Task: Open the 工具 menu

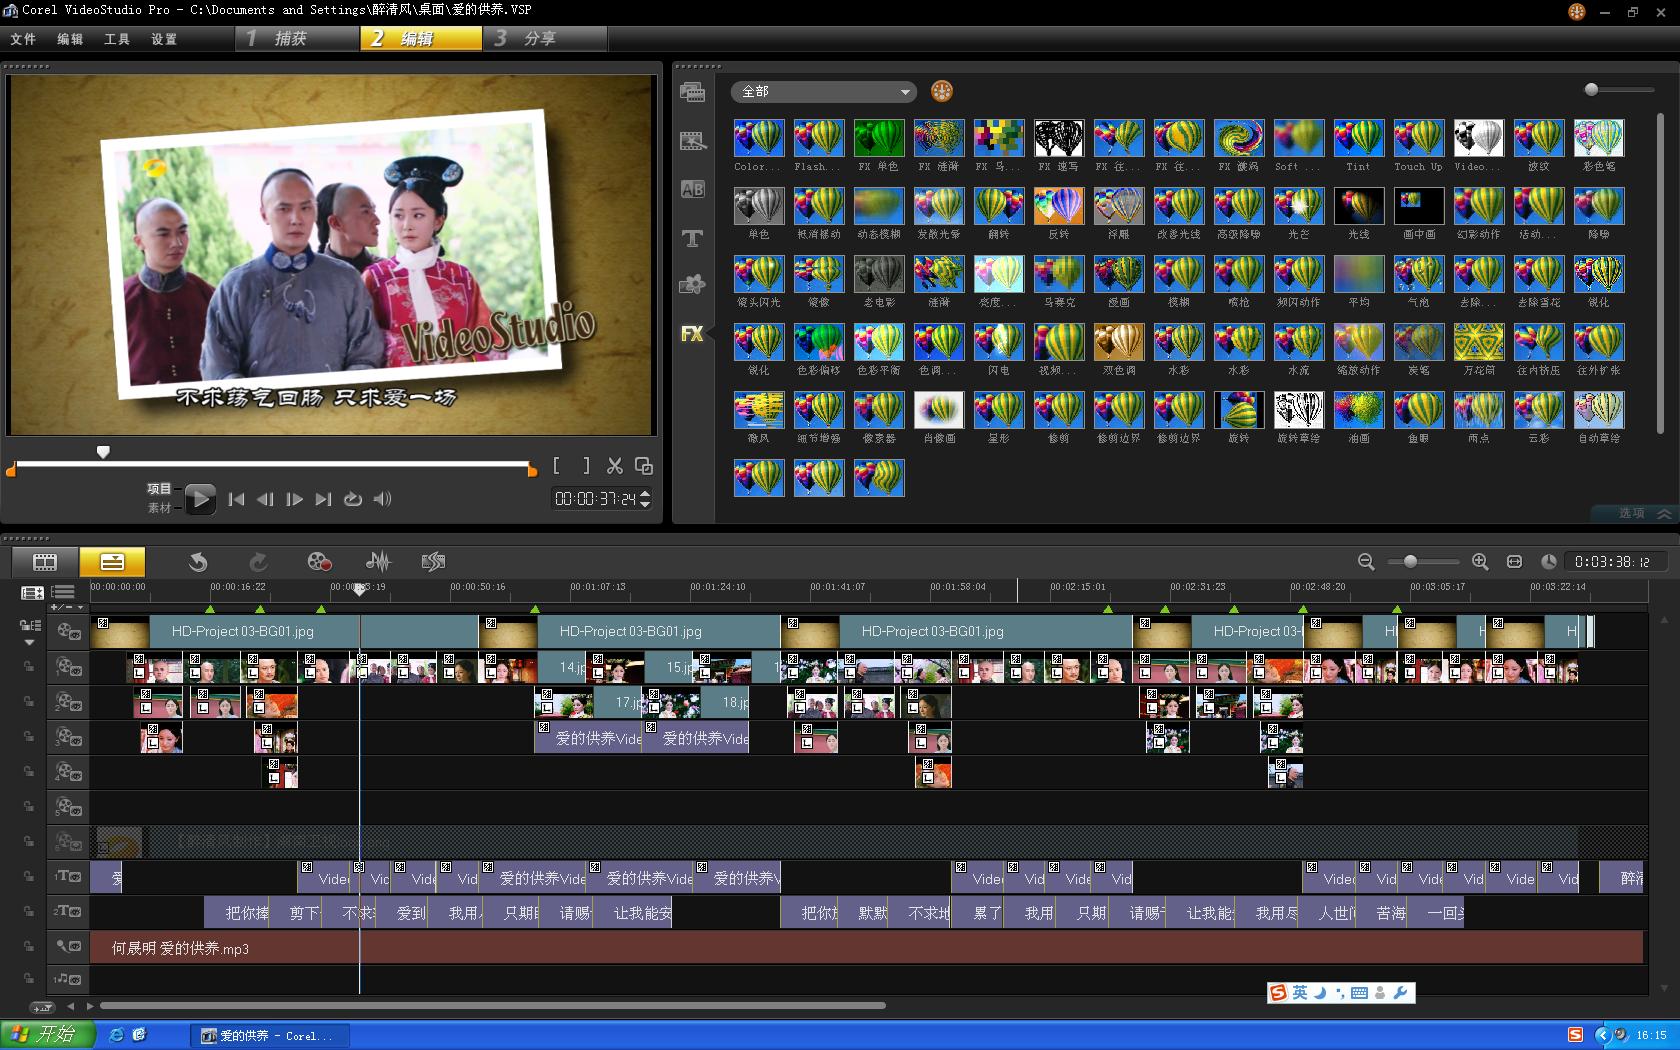Action: [117, 39]
